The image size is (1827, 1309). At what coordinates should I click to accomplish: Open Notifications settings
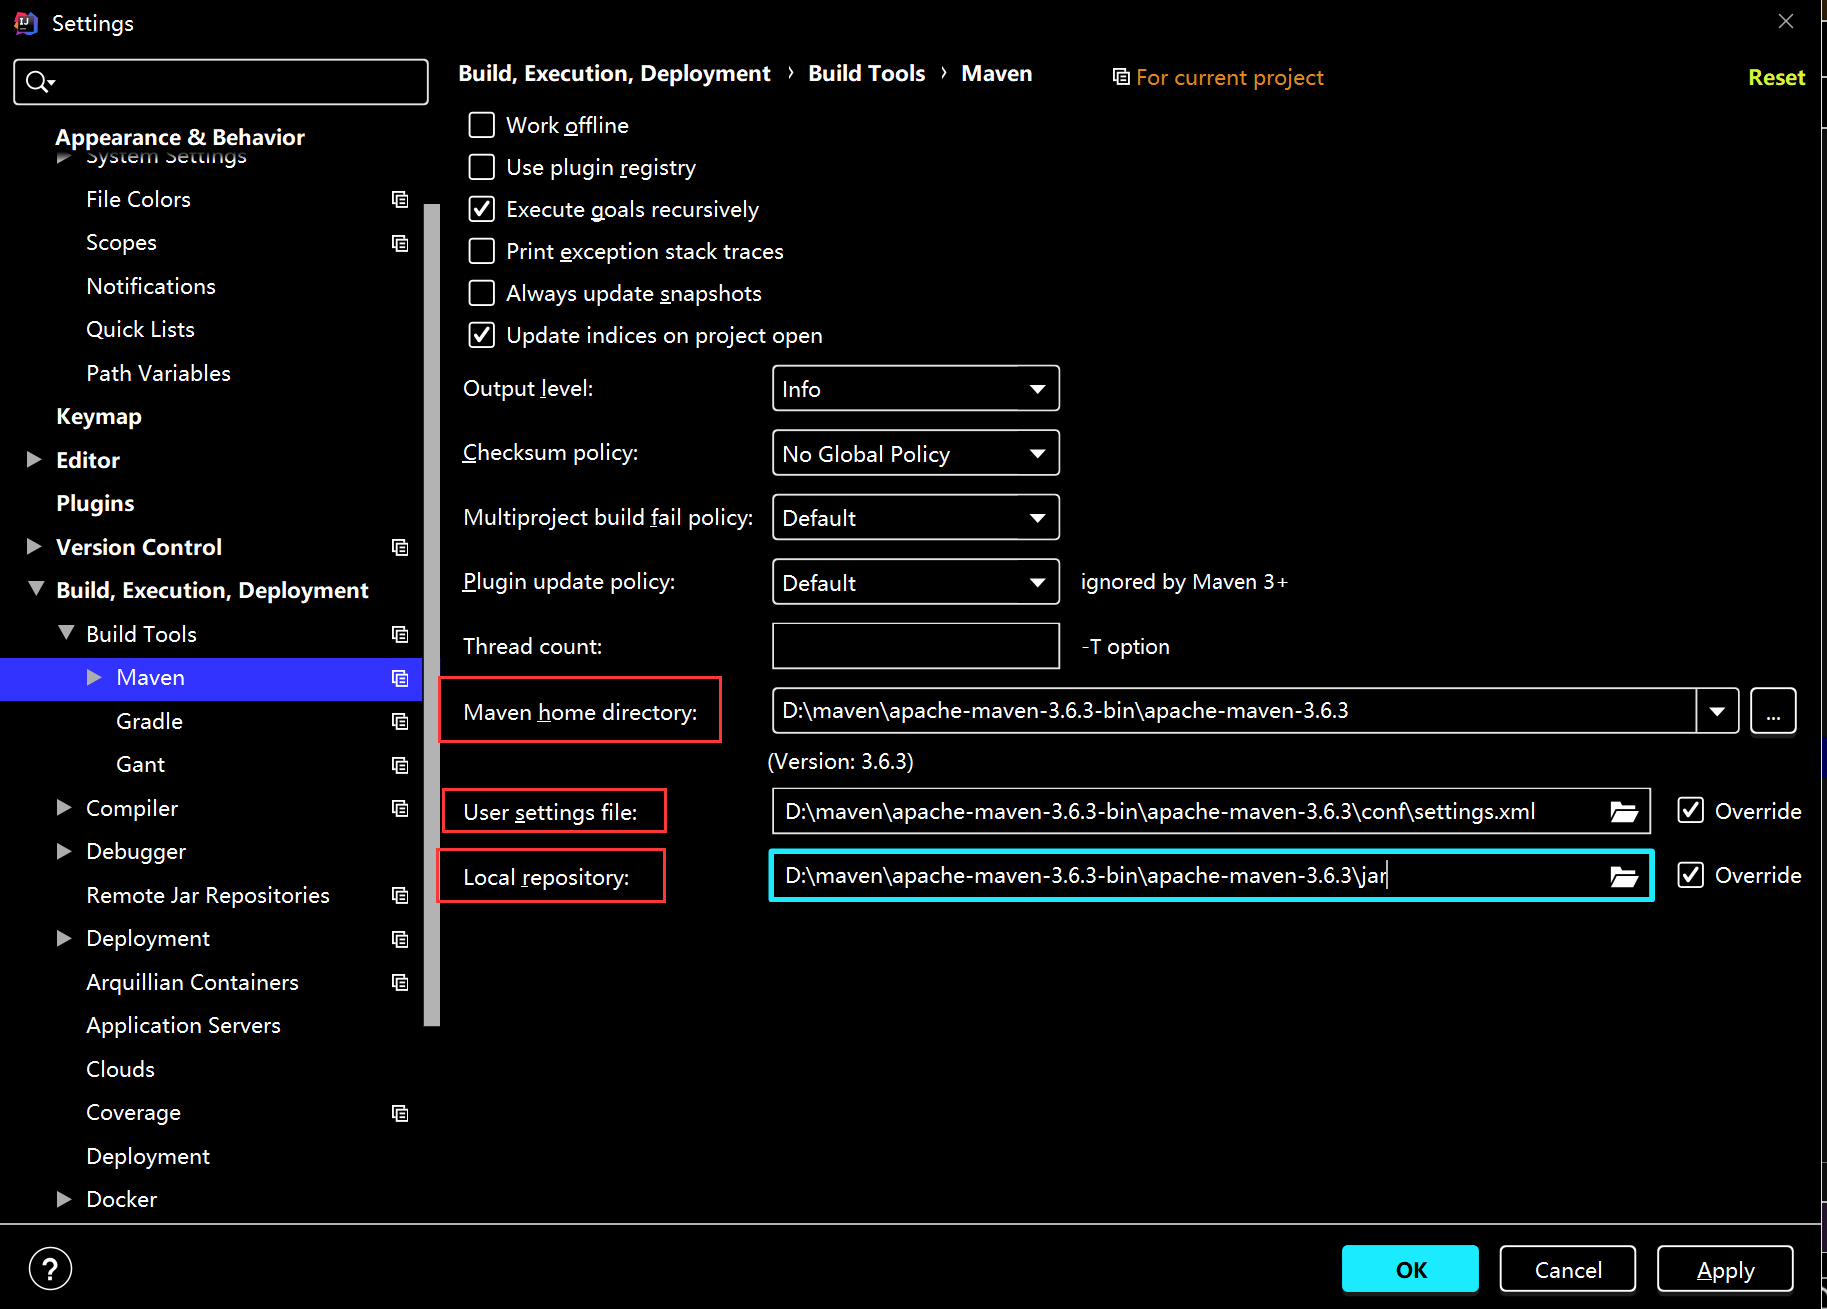pyautogui.click(x=151, y=287)
